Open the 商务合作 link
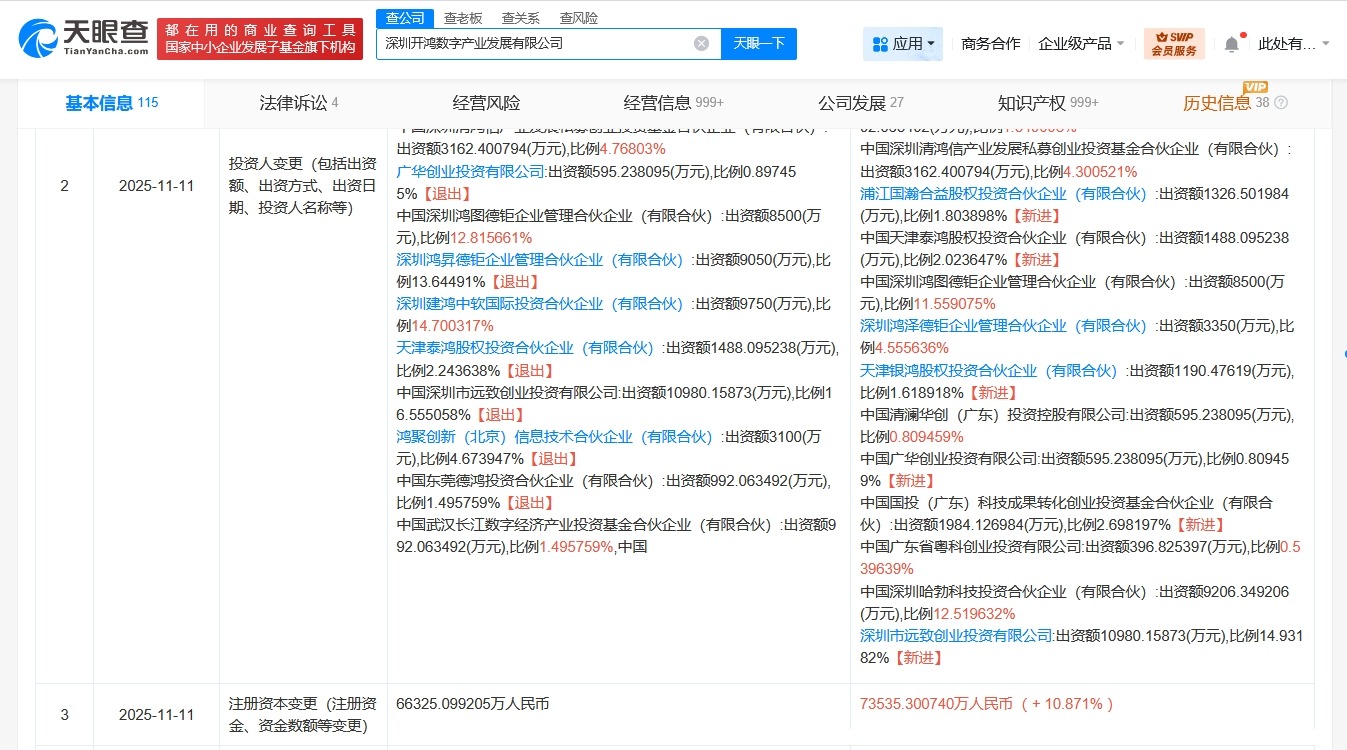This screenshot has width=1347, height=750. pyautogui.click(x=989, y=43)
